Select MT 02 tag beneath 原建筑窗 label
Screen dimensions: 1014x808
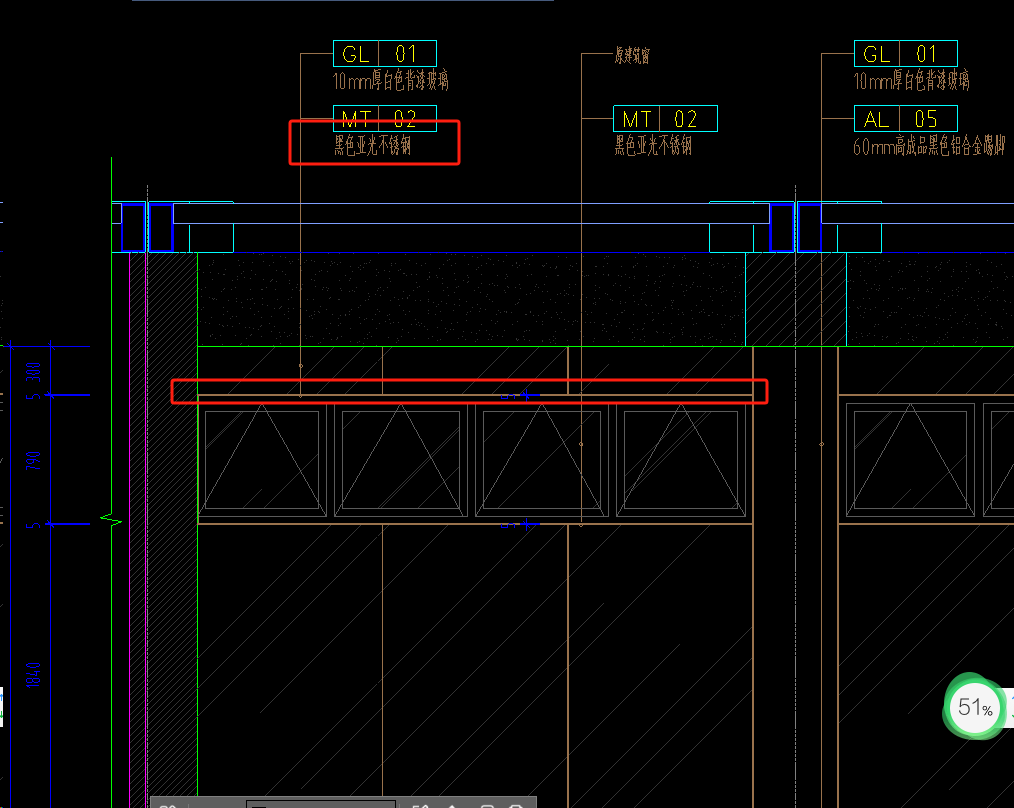665,118
